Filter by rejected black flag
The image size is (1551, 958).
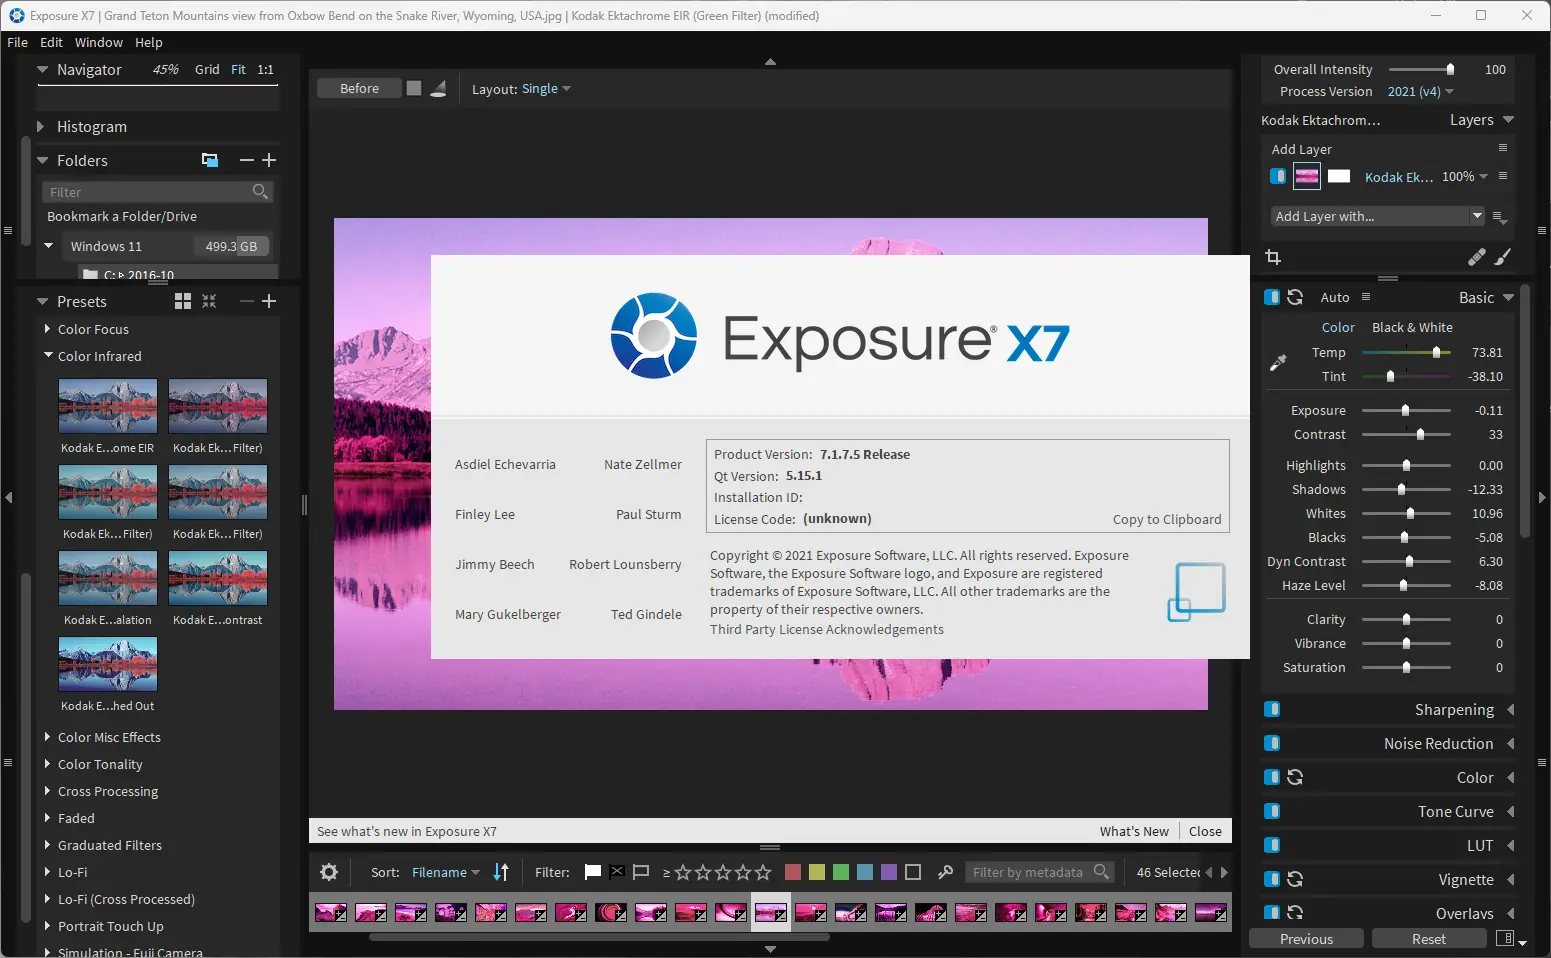pyautogui.click(x=617, y=872)
